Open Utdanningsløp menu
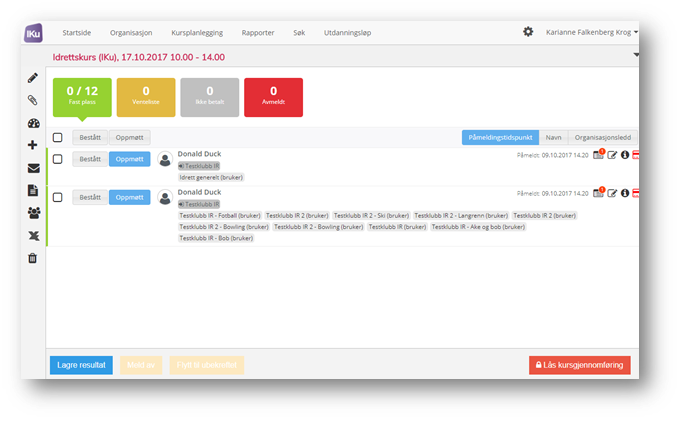Screen dimensions: 681x421 pyautogui.click(x=347, y=33)
